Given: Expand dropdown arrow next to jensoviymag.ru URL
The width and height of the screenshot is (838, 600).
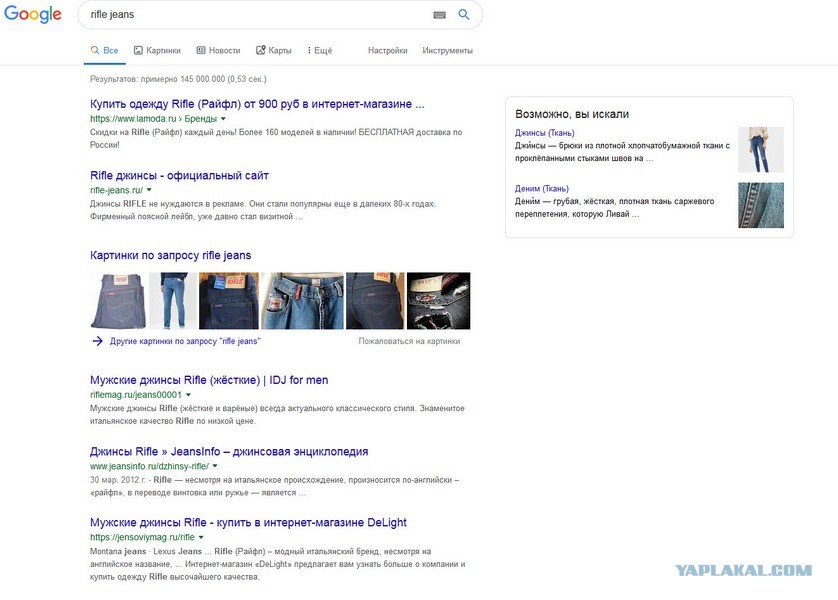Looking at the screenshot, I should pyautogui.click(x=201, y=537).
